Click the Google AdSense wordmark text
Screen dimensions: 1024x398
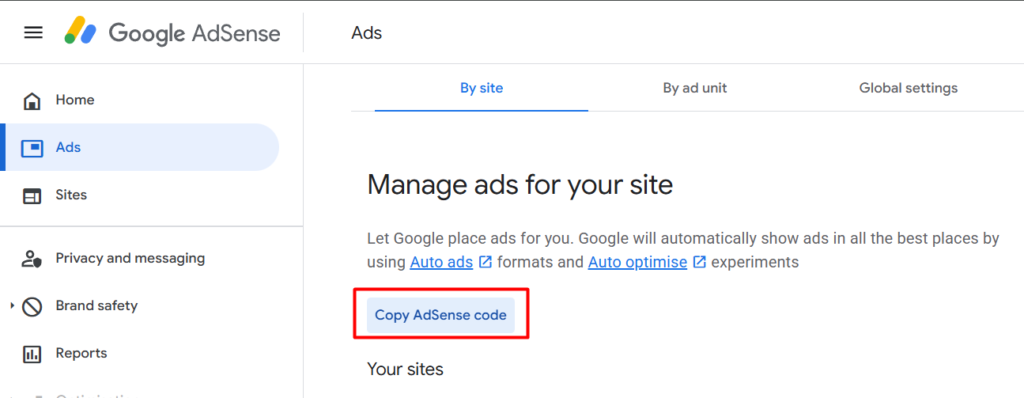195,33
